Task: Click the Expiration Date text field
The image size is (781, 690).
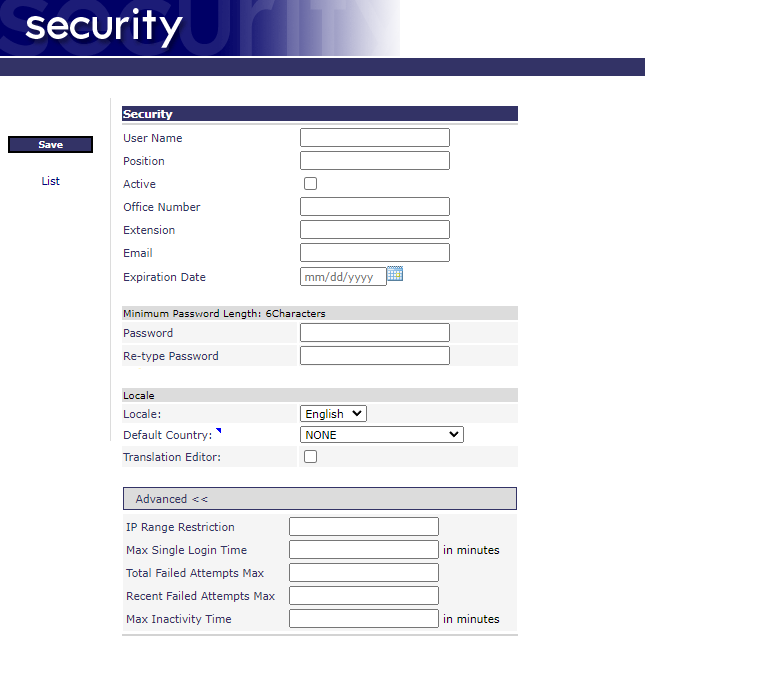Action: 342,277
